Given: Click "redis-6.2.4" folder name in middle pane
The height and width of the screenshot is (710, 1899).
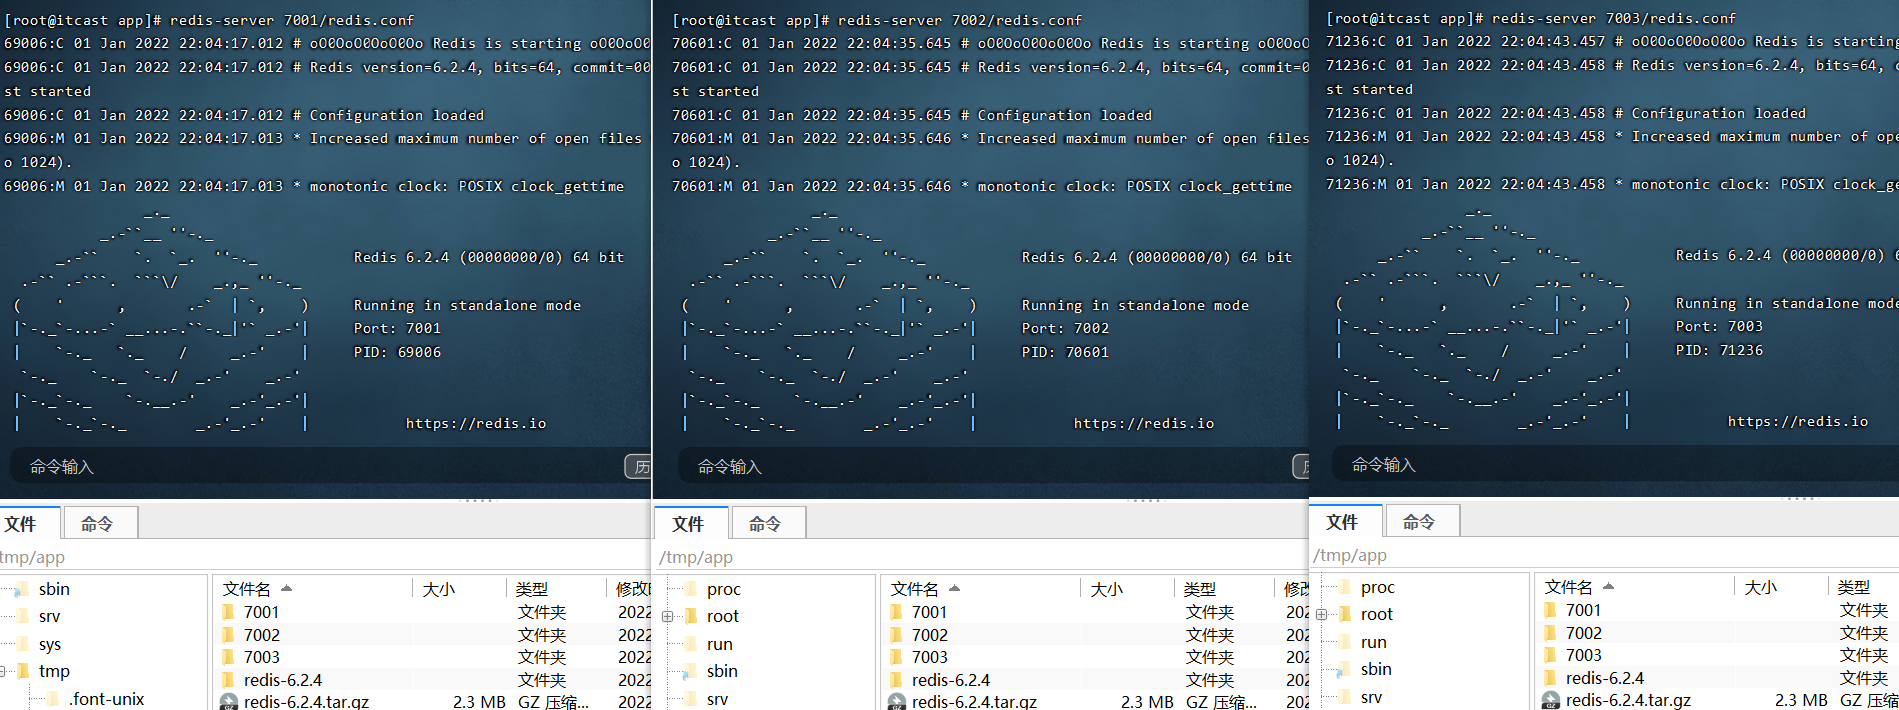Looking at the screenshot, I should [950, 680].
